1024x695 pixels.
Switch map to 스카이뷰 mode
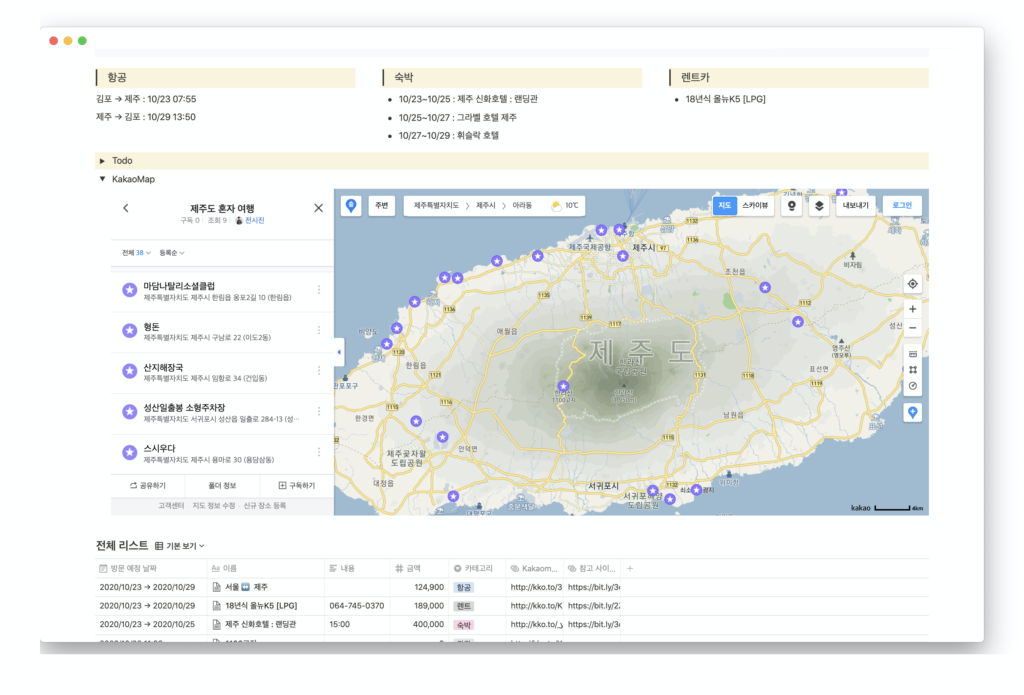point(755,205)
